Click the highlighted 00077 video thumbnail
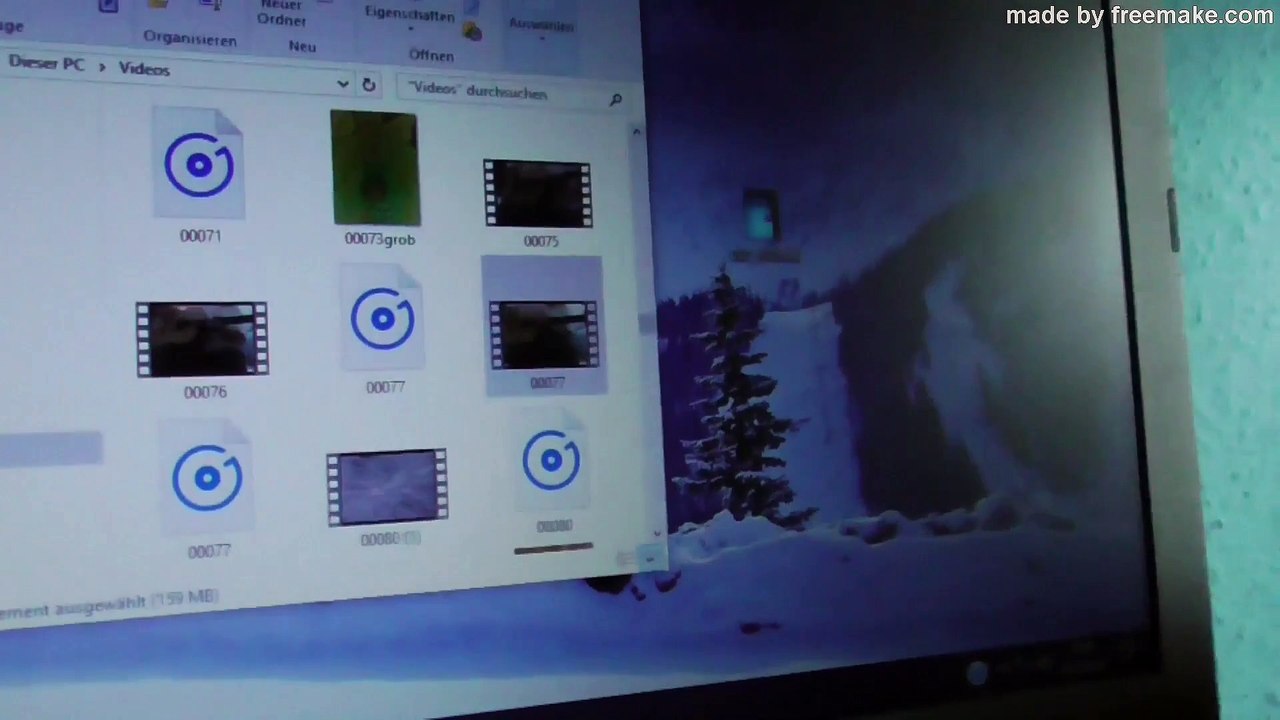This screenshot has width=1280, height=720. [544, 335]
